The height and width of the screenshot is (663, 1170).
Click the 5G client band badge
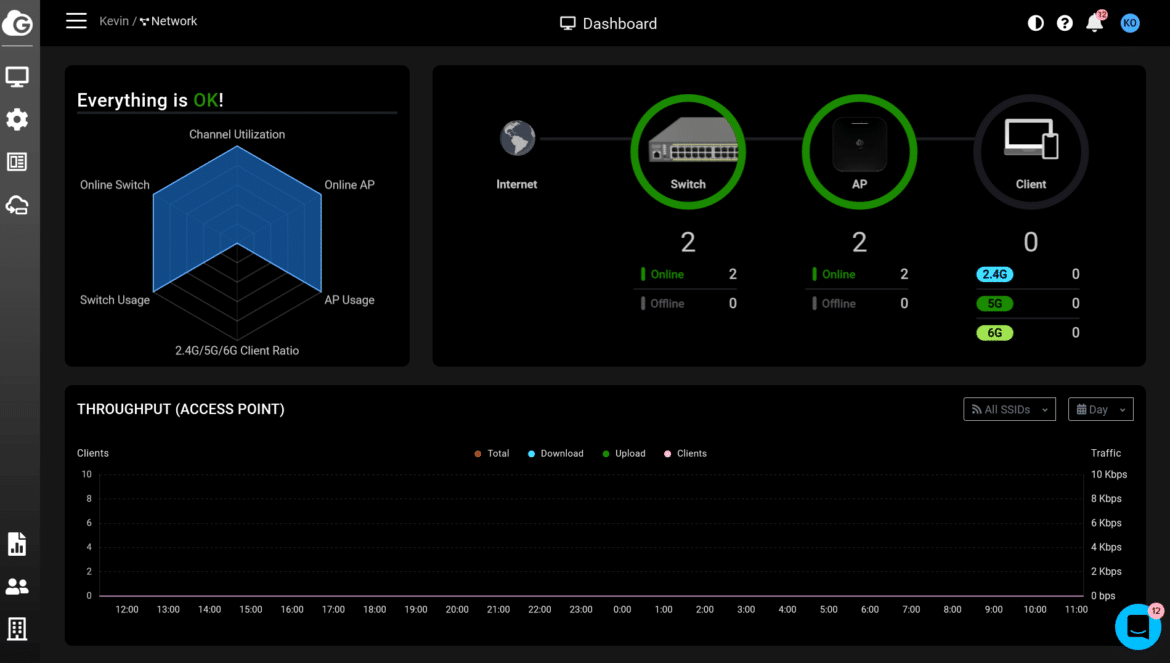(x=995, y=304)
